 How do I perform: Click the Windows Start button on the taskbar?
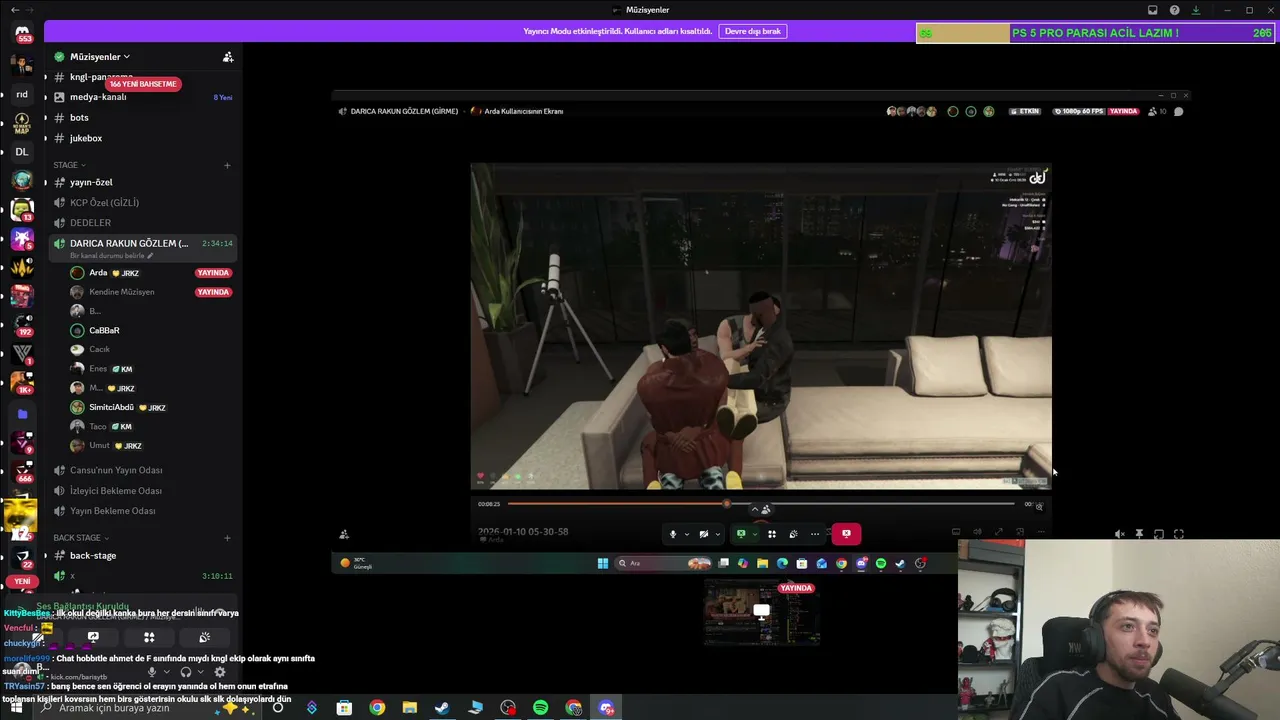pos(16,708)
